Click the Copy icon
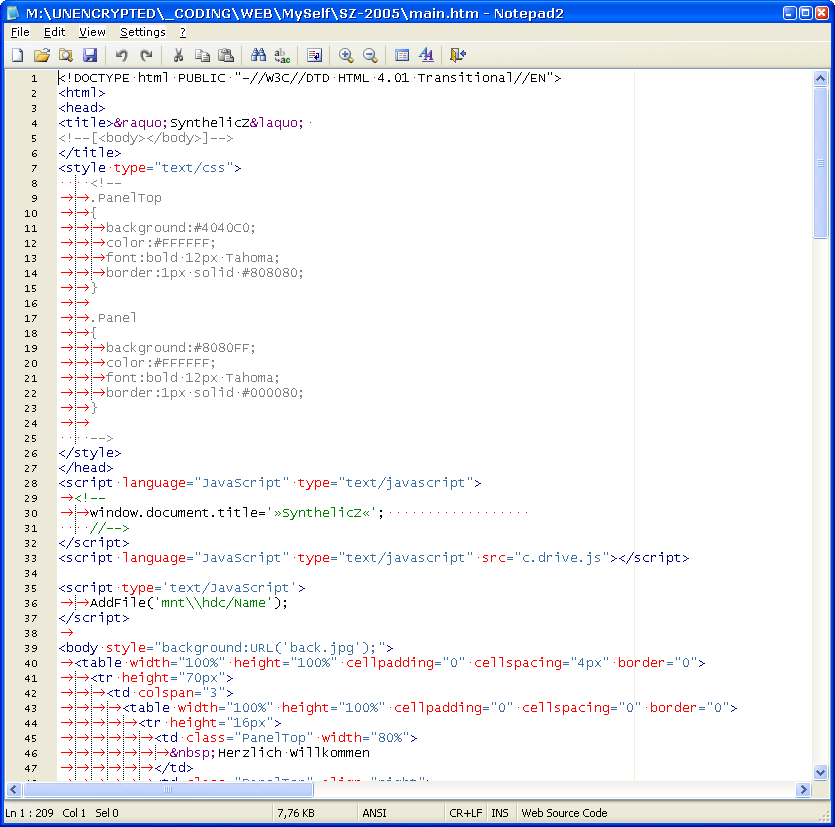The width and height of the screenshot is (835, 827). tap(202, 55)
